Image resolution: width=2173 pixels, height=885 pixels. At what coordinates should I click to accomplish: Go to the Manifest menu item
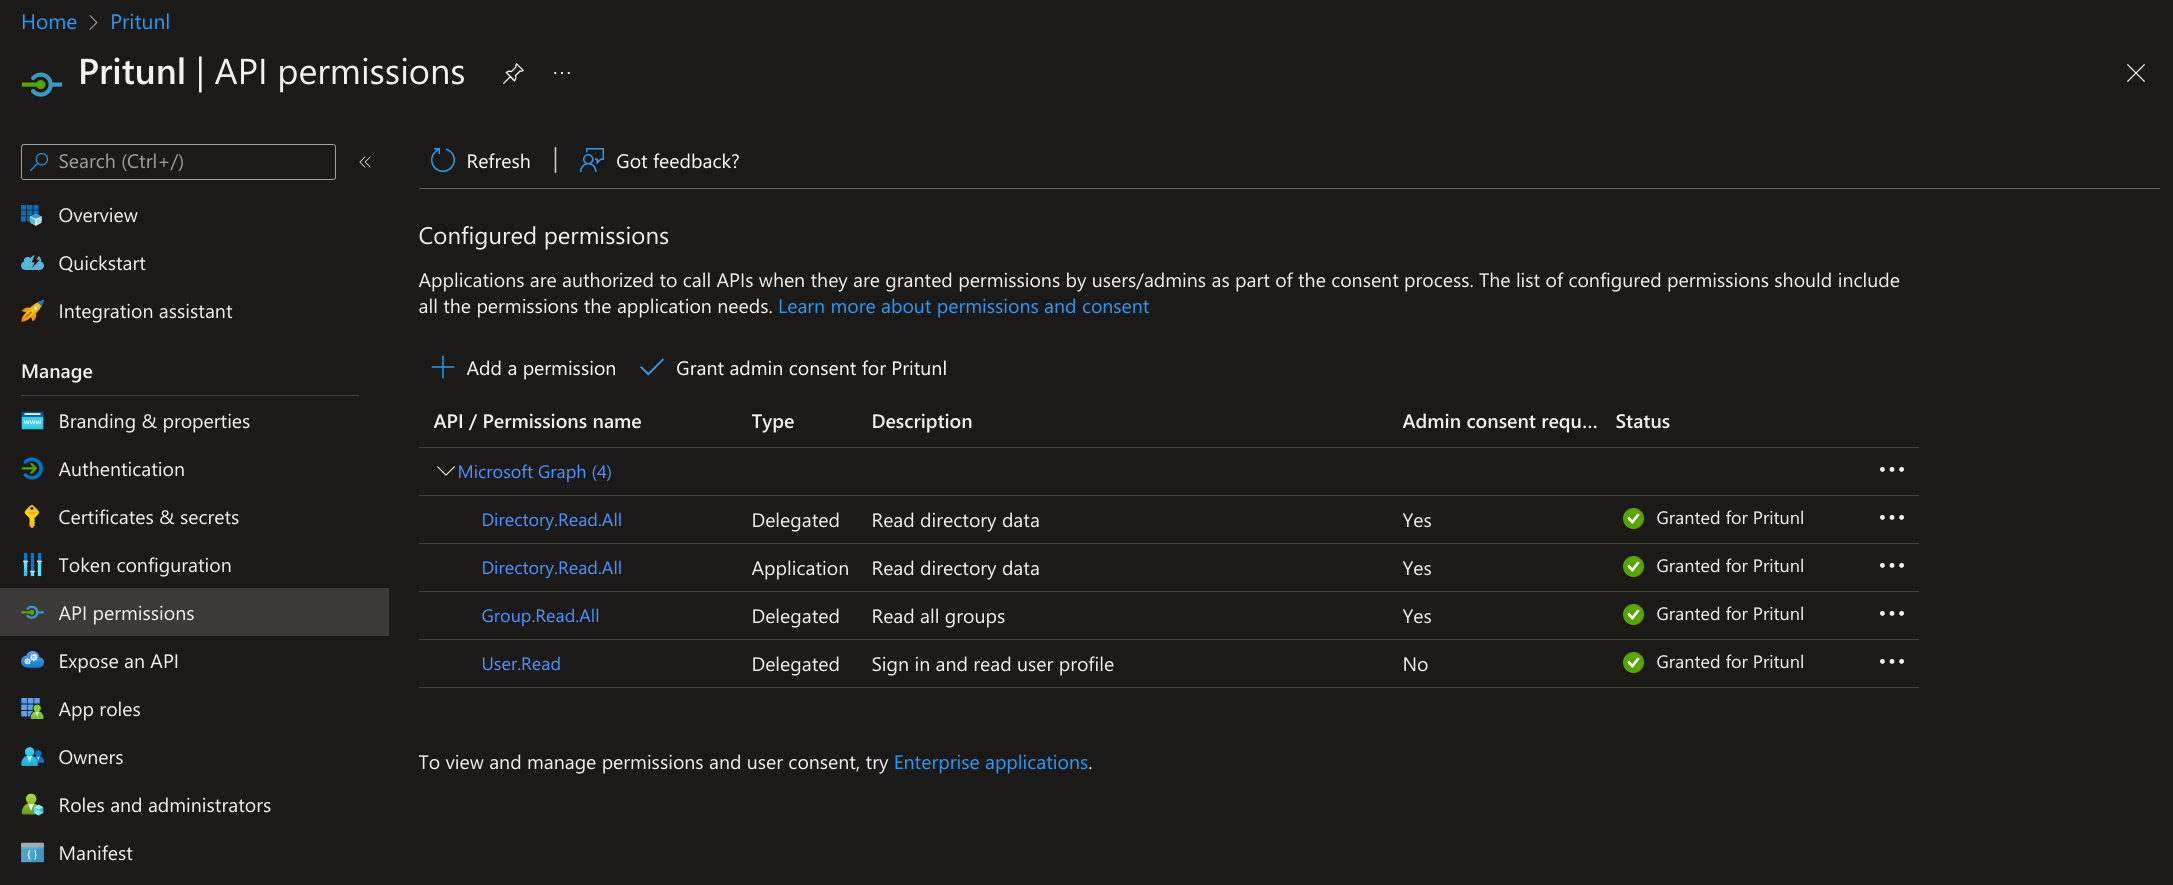click(95, 853)
